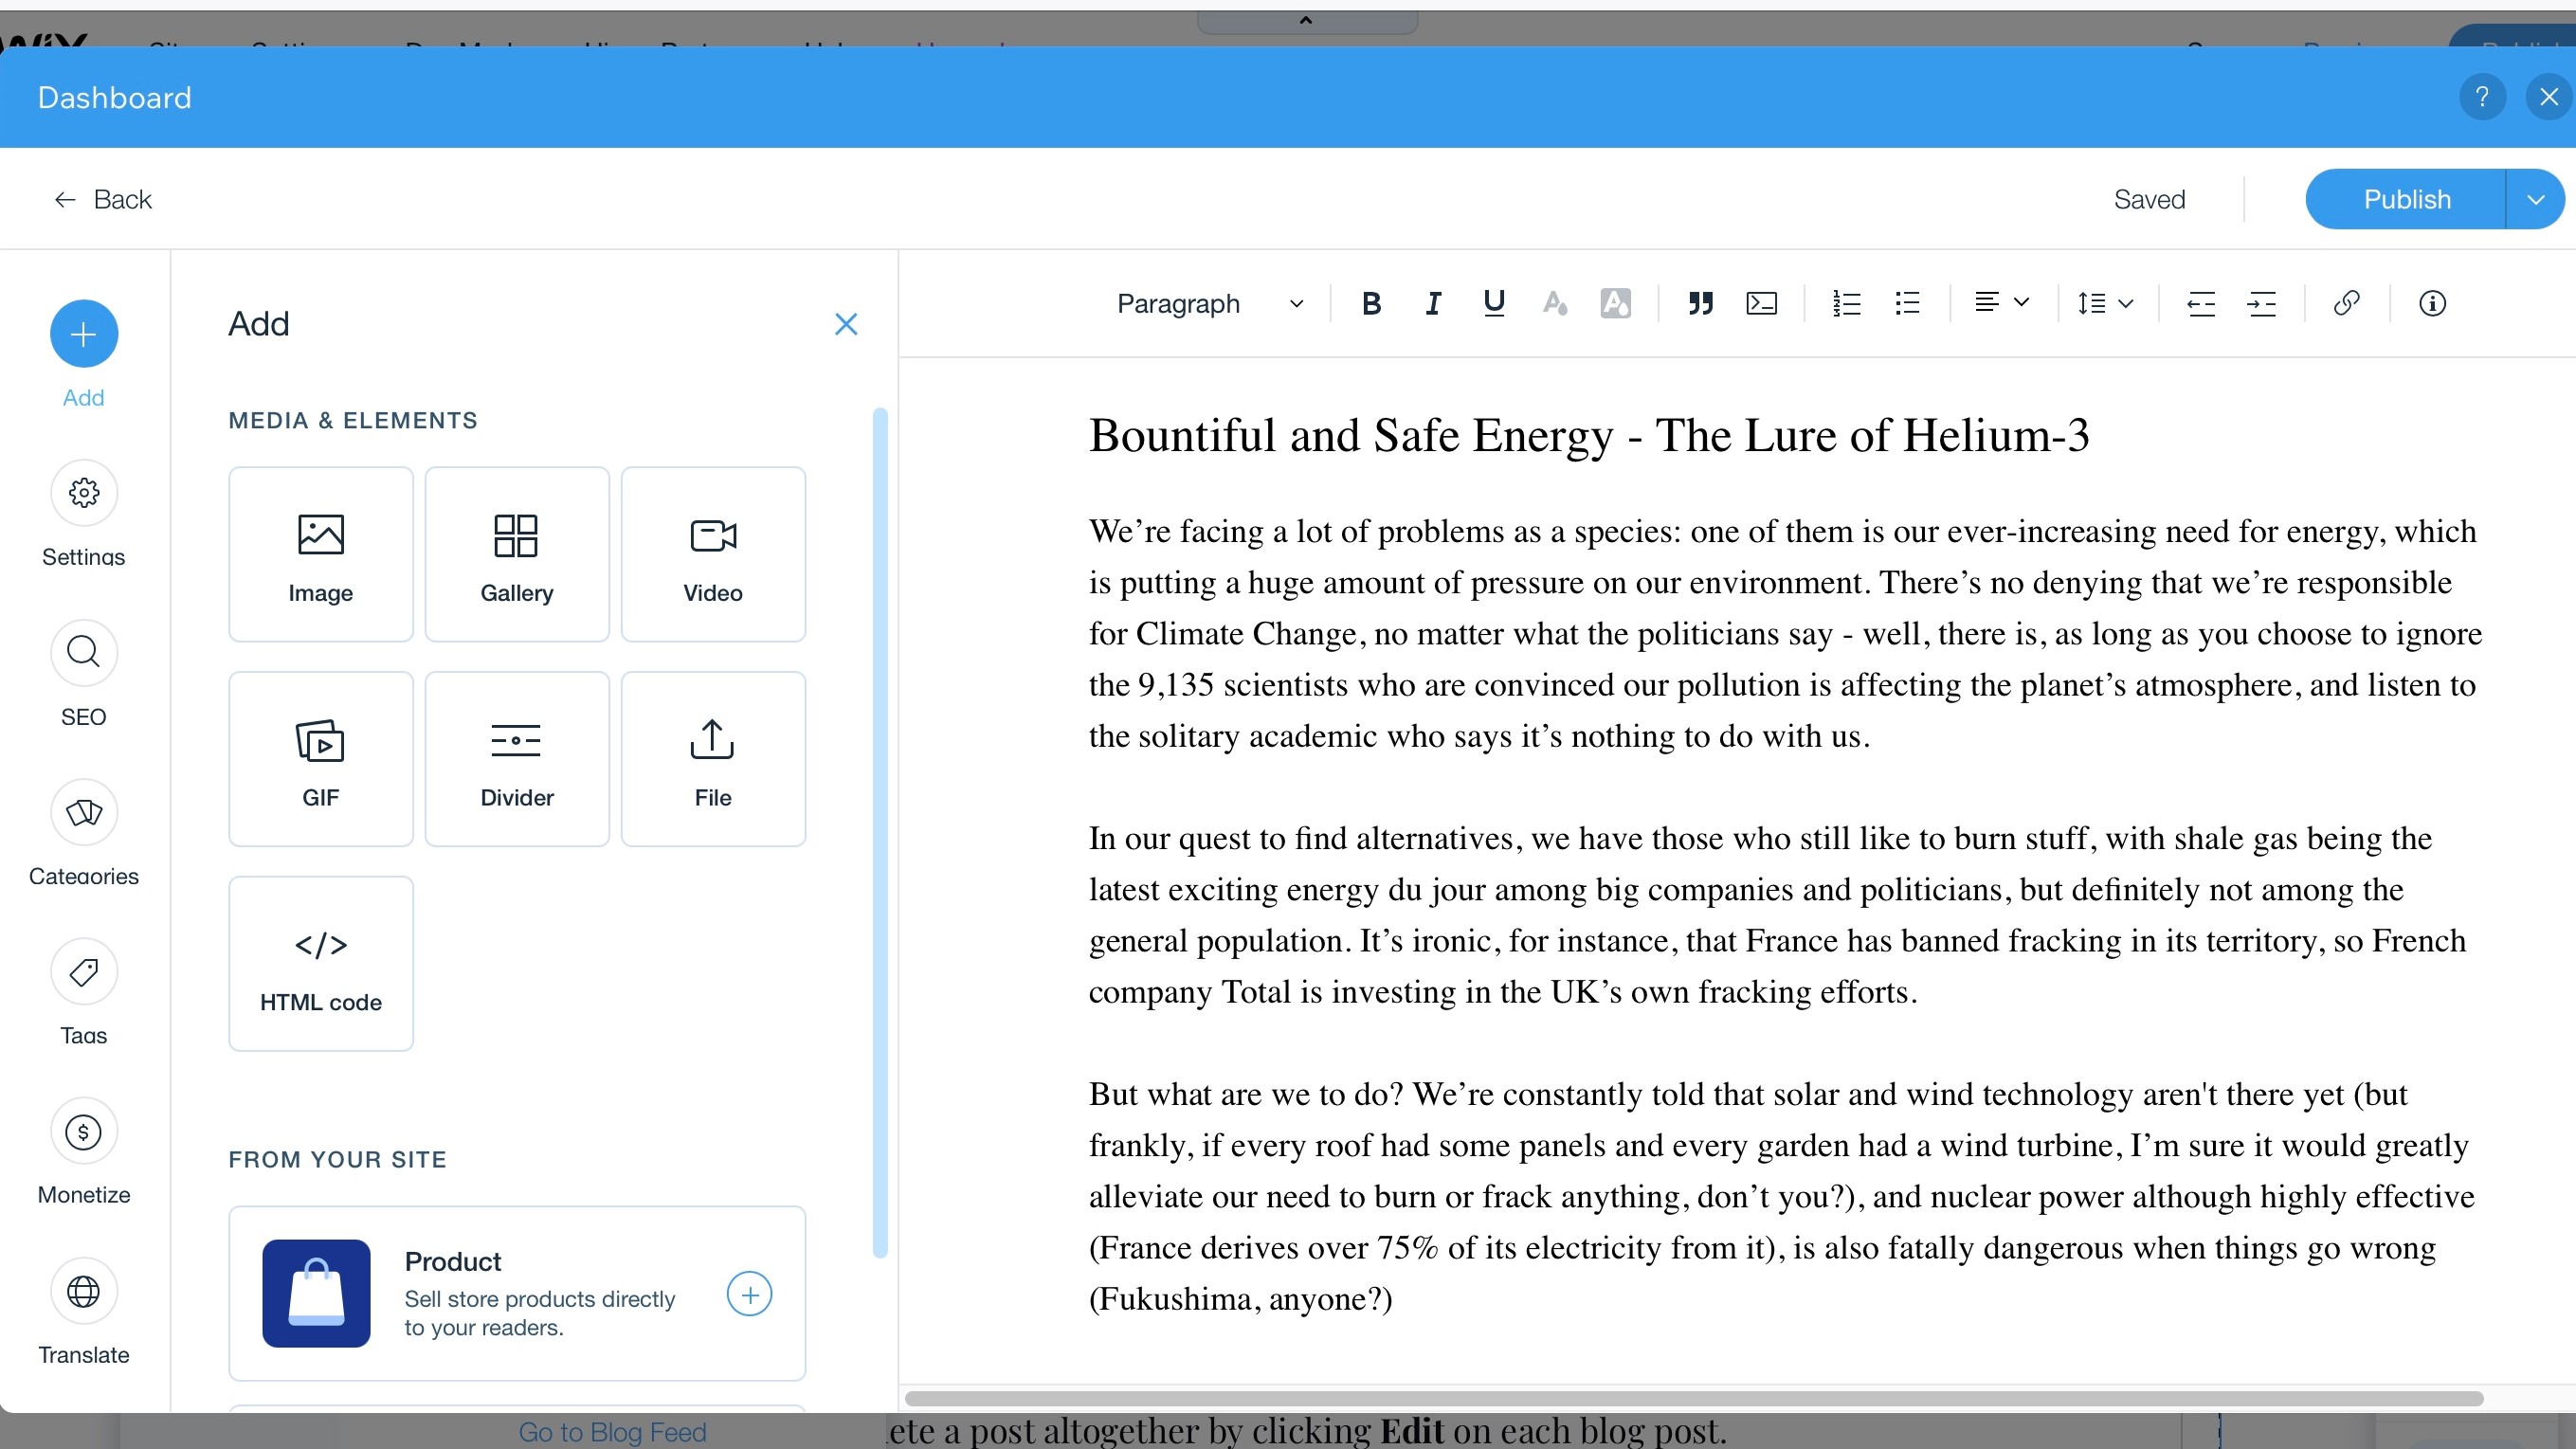Click the MEDIA & ELEMENTS heading
The width and height of the screenshot is (2576, 1449).
pyautogui.click(x=353, y=420)
